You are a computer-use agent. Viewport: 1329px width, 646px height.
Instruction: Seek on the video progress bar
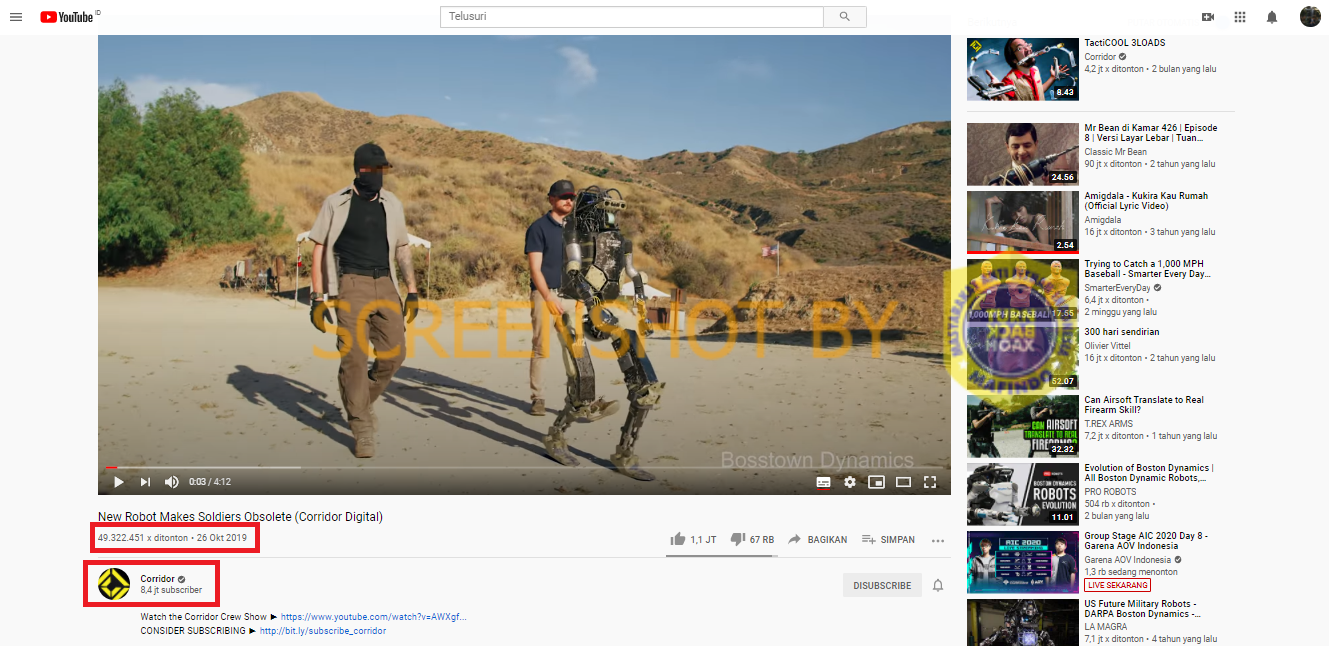pyautogui.click(x=524, y=467)
